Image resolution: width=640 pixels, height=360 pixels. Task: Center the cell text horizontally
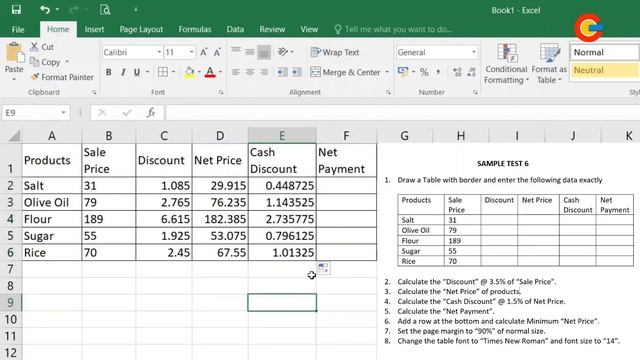tap(250, 72)
